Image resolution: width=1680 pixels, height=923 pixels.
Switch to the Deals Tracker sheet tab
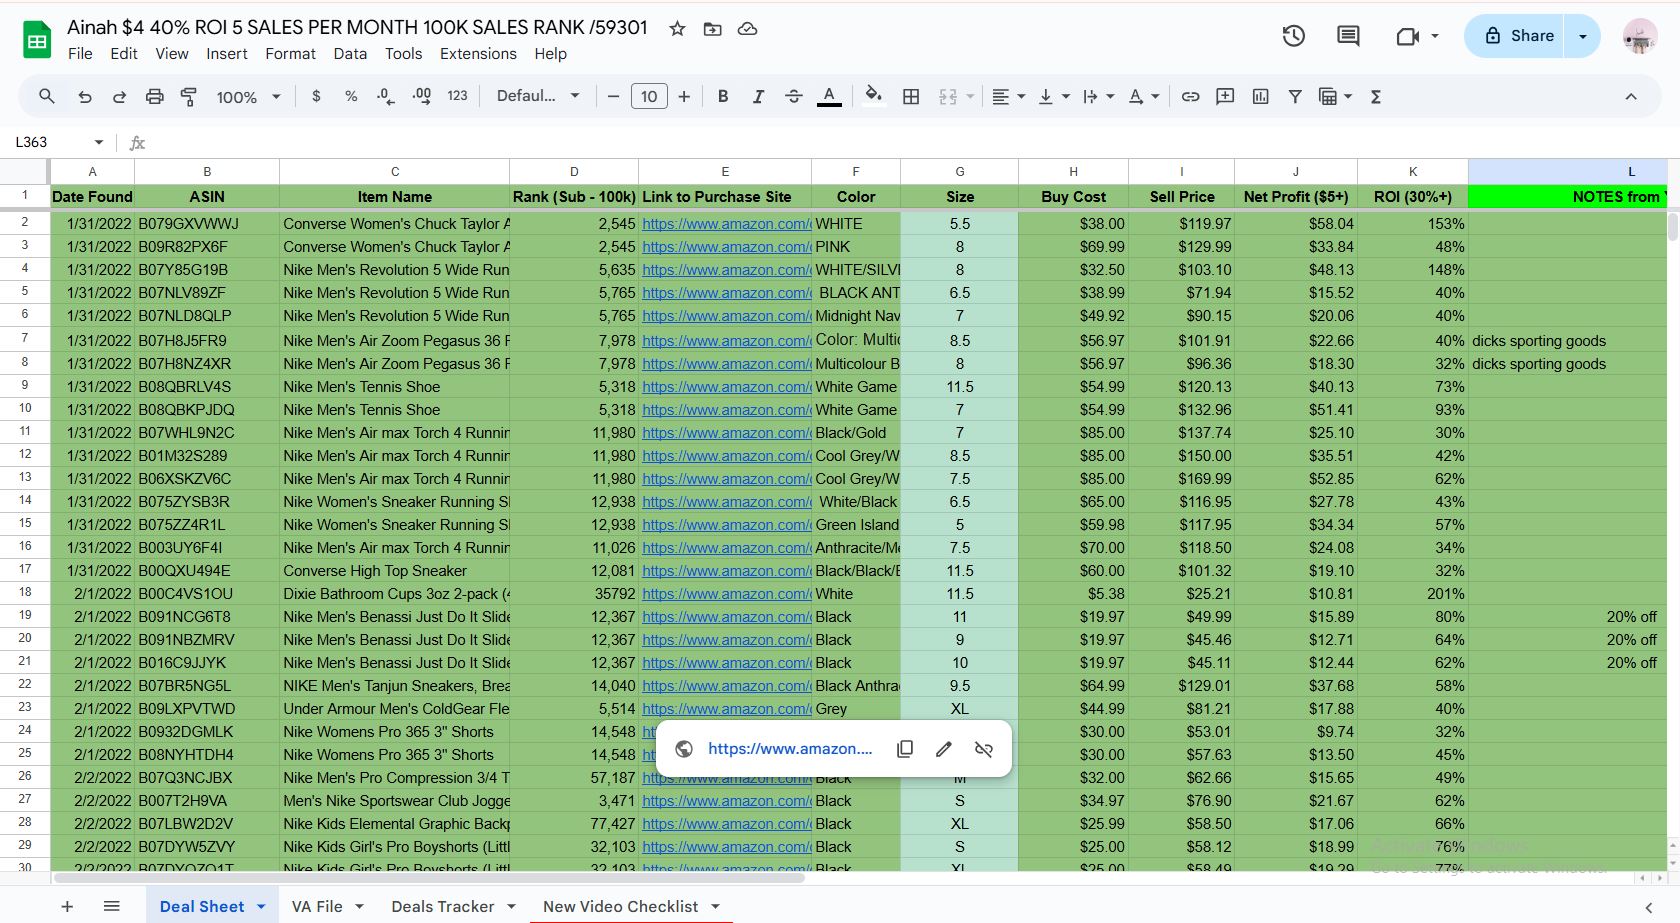(x=442, y=906)
